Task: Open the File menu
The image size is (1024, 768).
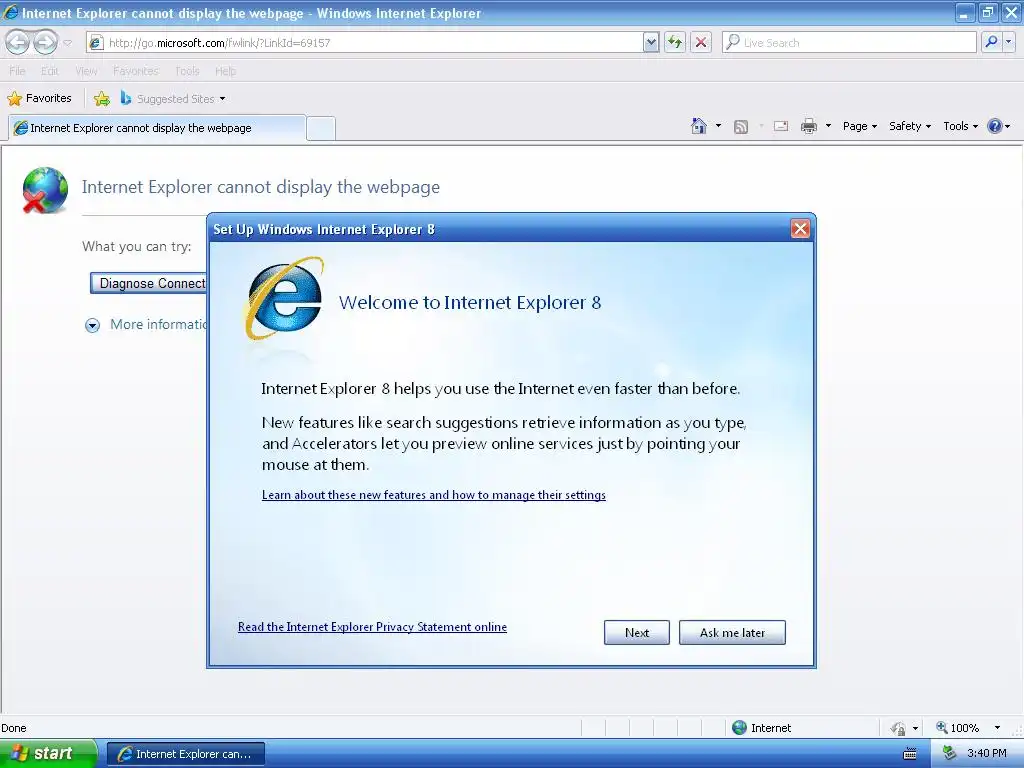Action: (17, 71)
